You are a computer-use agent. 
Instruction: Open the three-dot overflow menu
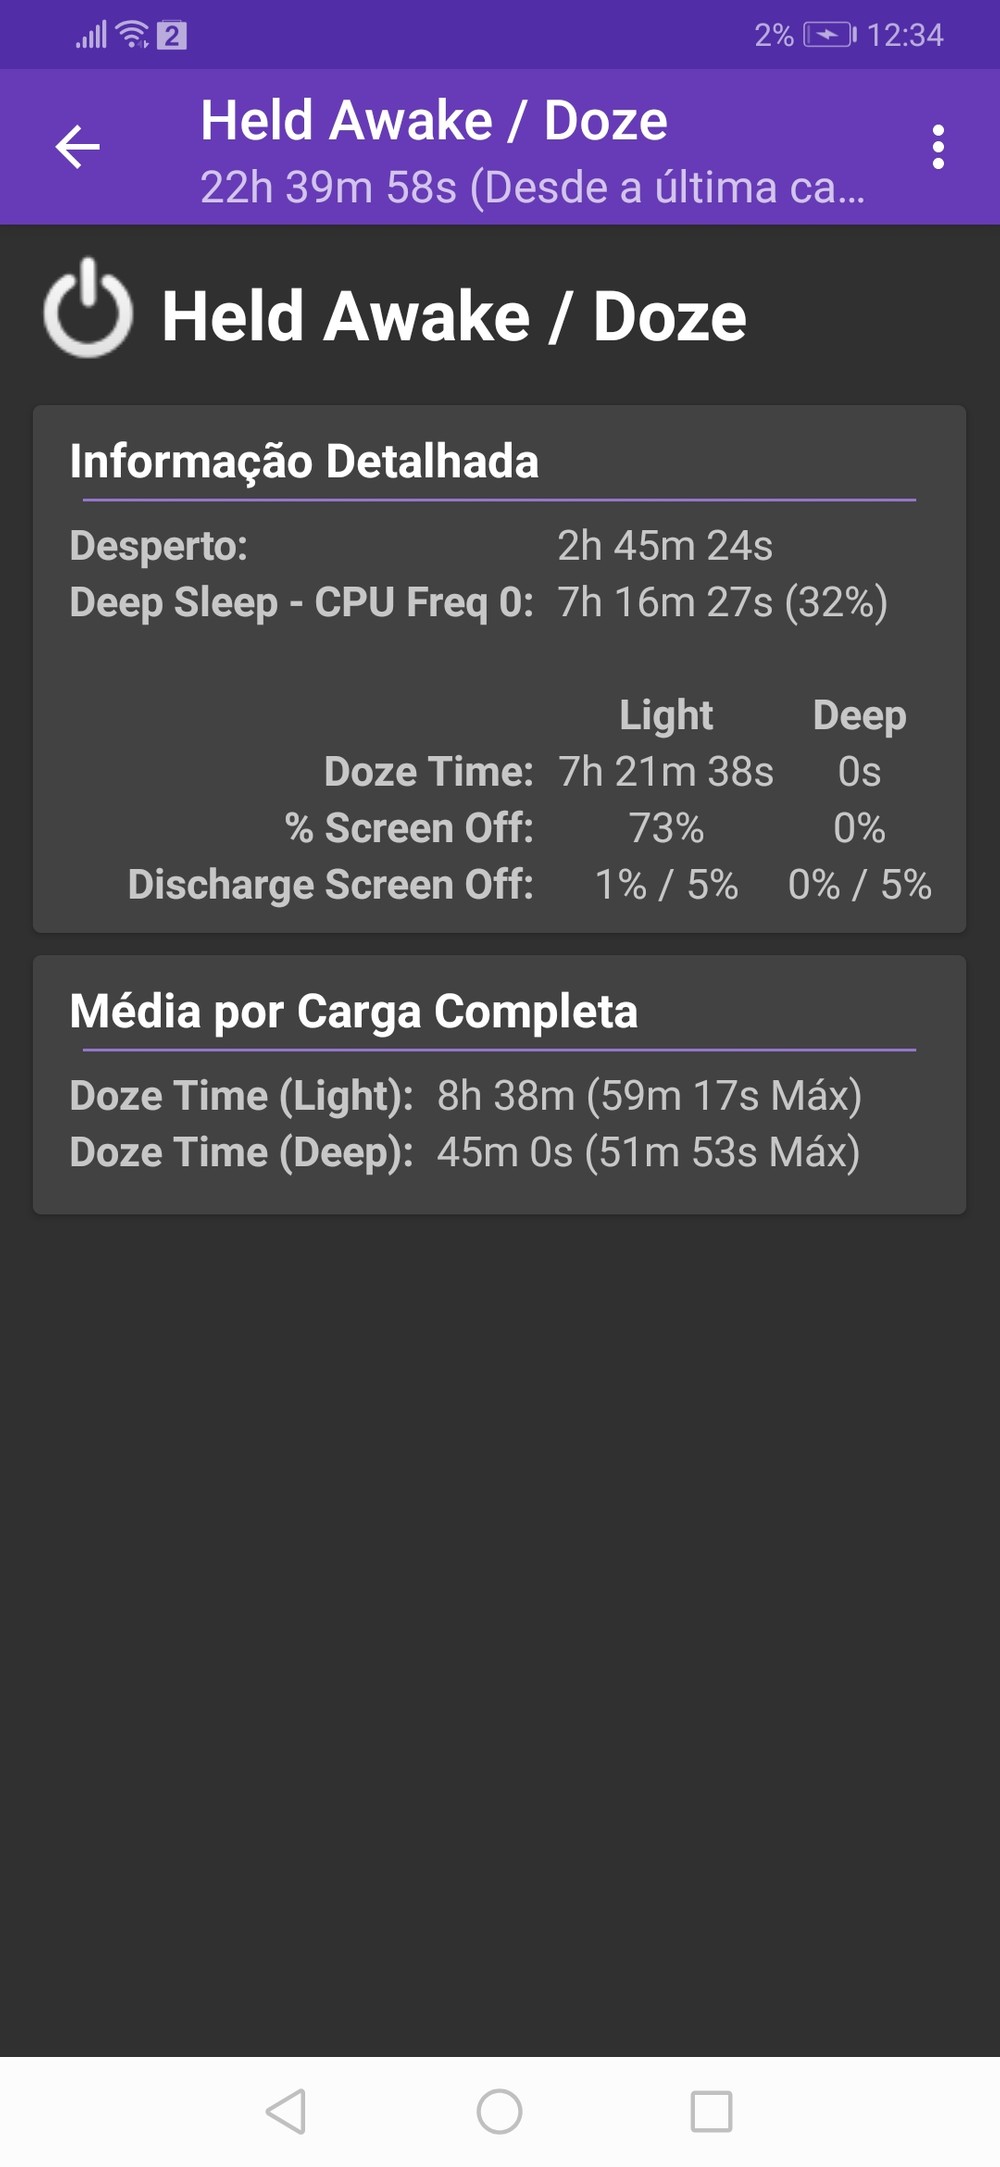937,147
